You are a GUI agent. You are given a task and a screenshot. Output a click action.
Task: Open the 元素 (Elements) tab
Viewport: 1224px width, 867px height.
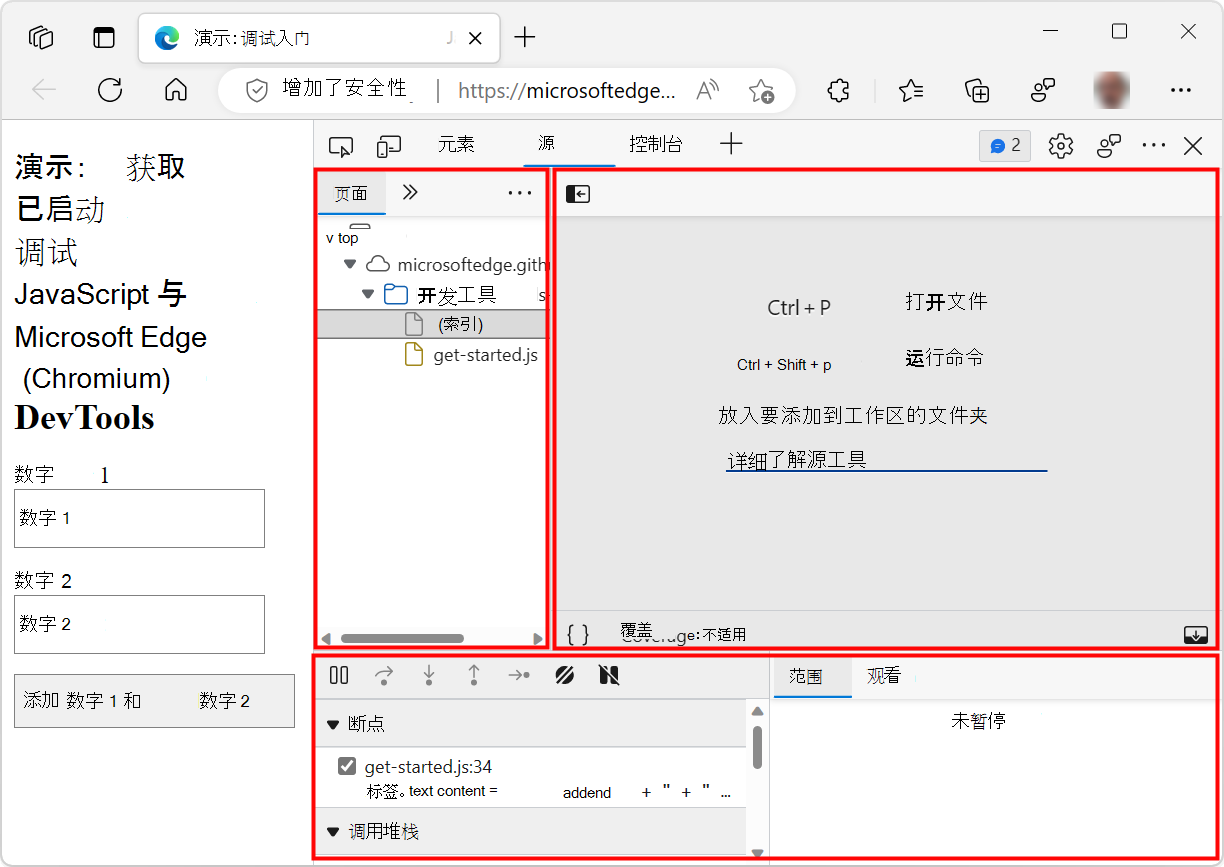(456, 145)
